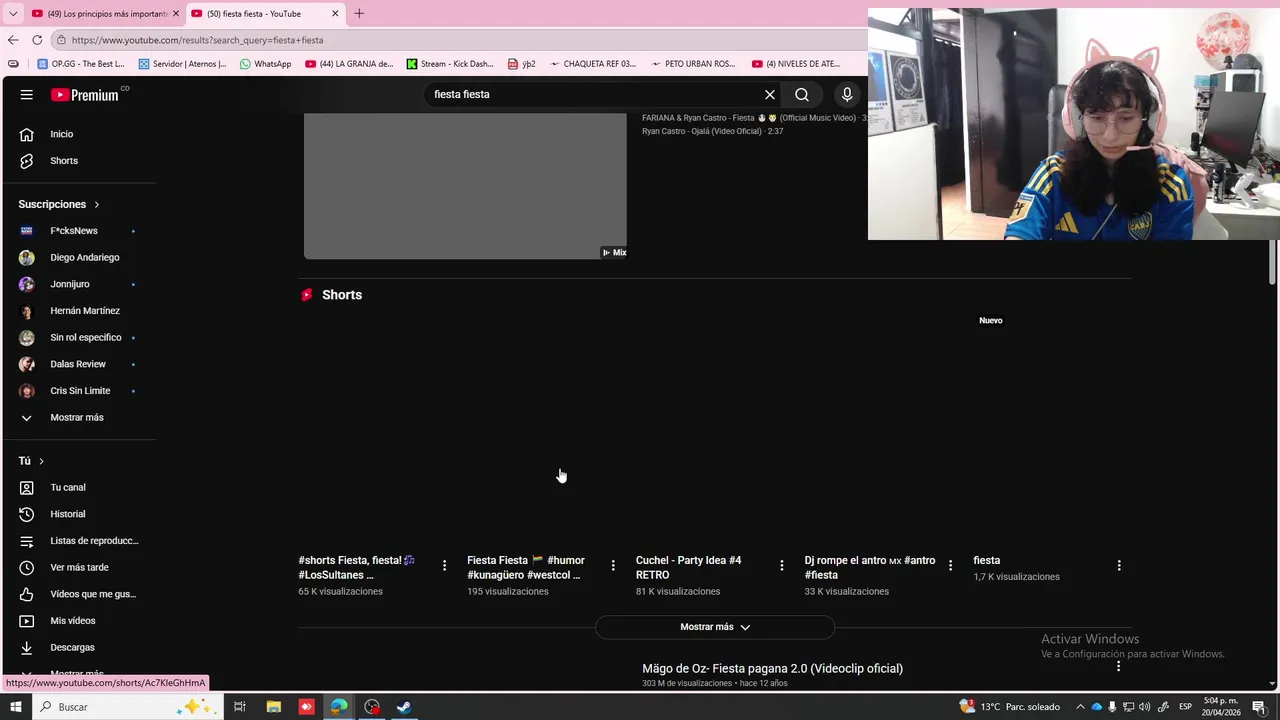Open Dalas Review channel
Image resolution: width=1280 pixels, height=720 pixels.
80,364
